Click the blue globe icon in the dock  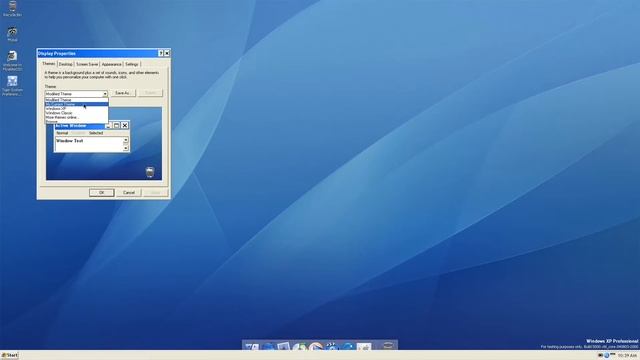click(x=268, y=347)
